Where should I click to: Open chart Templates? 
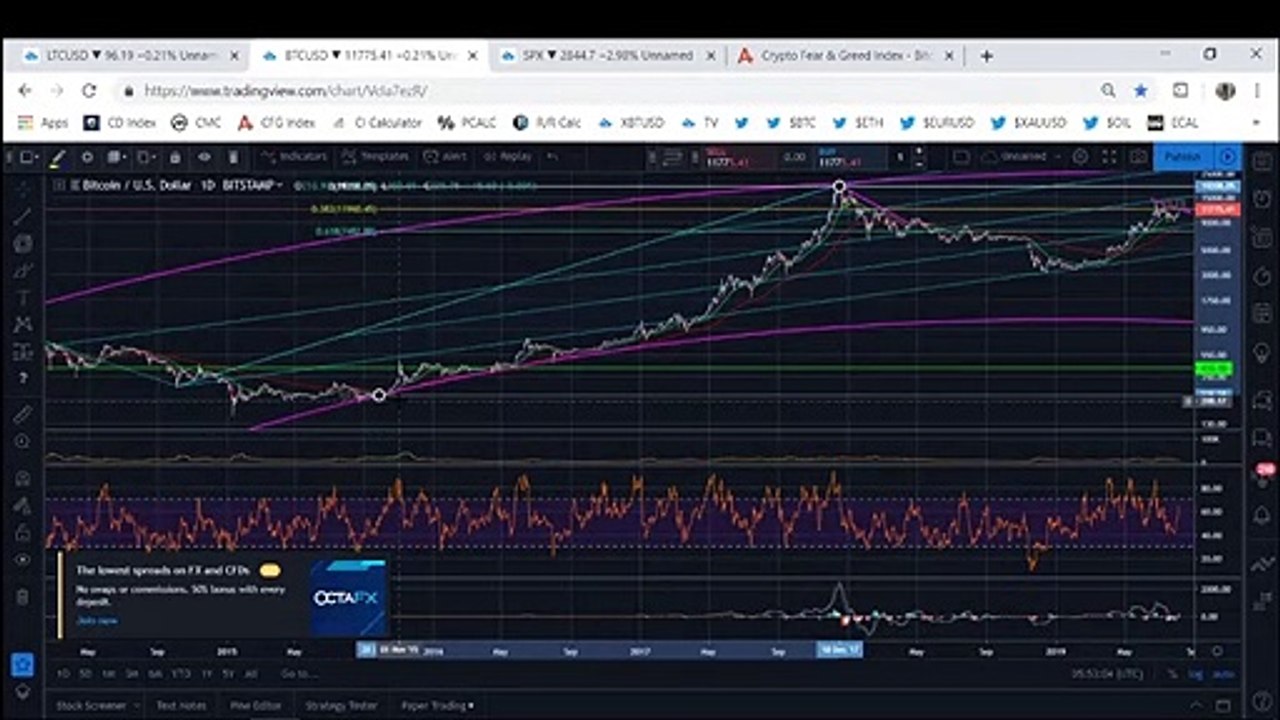(375, 157)
